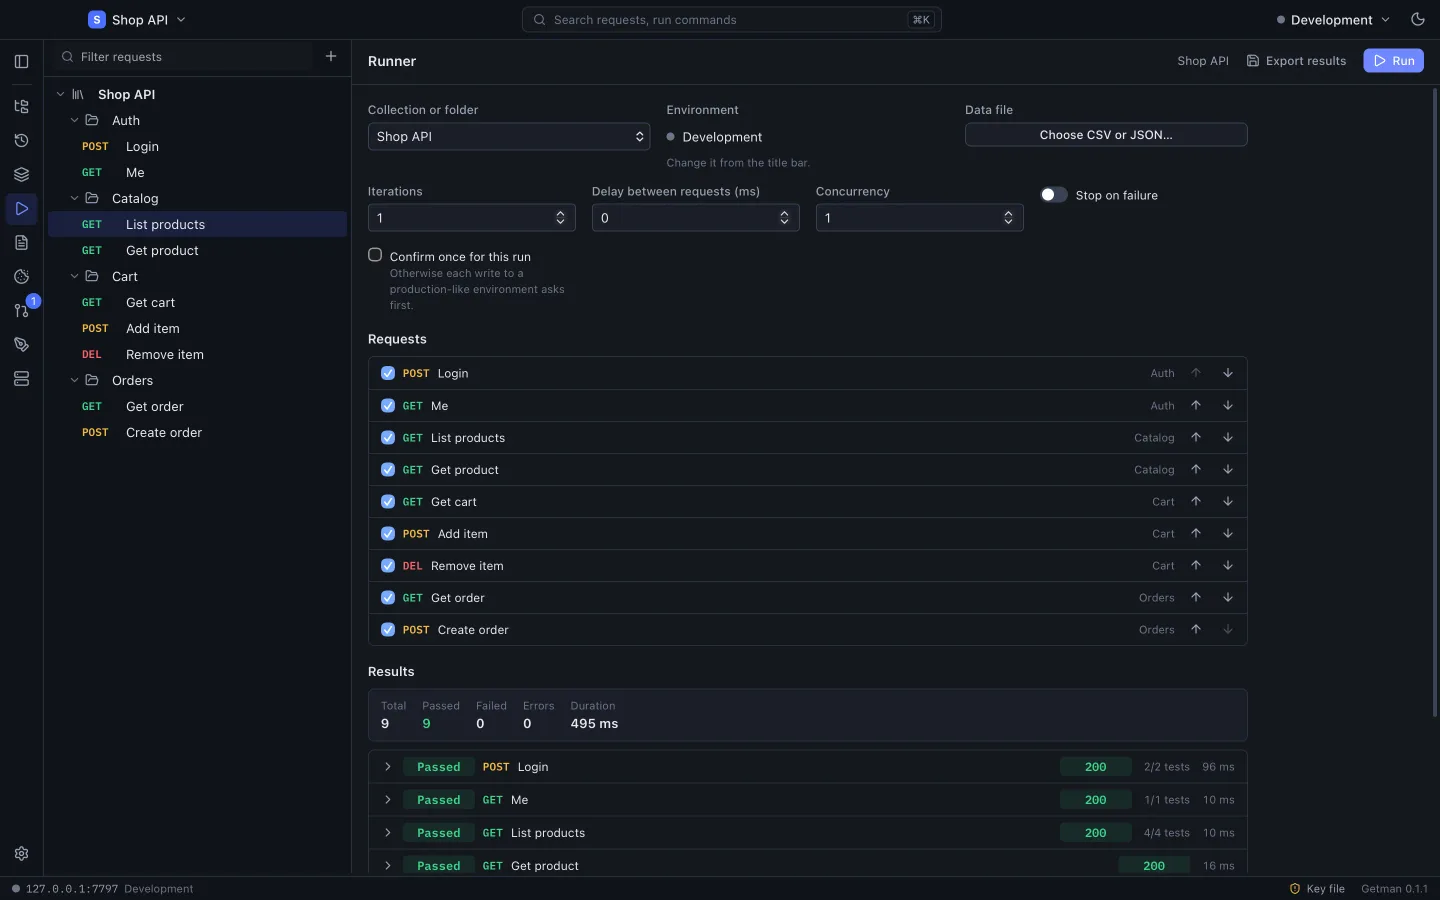Open the Shop API workspace switcher
The width and height of the screenshot is (1440, 900).
tap(137, 20)
